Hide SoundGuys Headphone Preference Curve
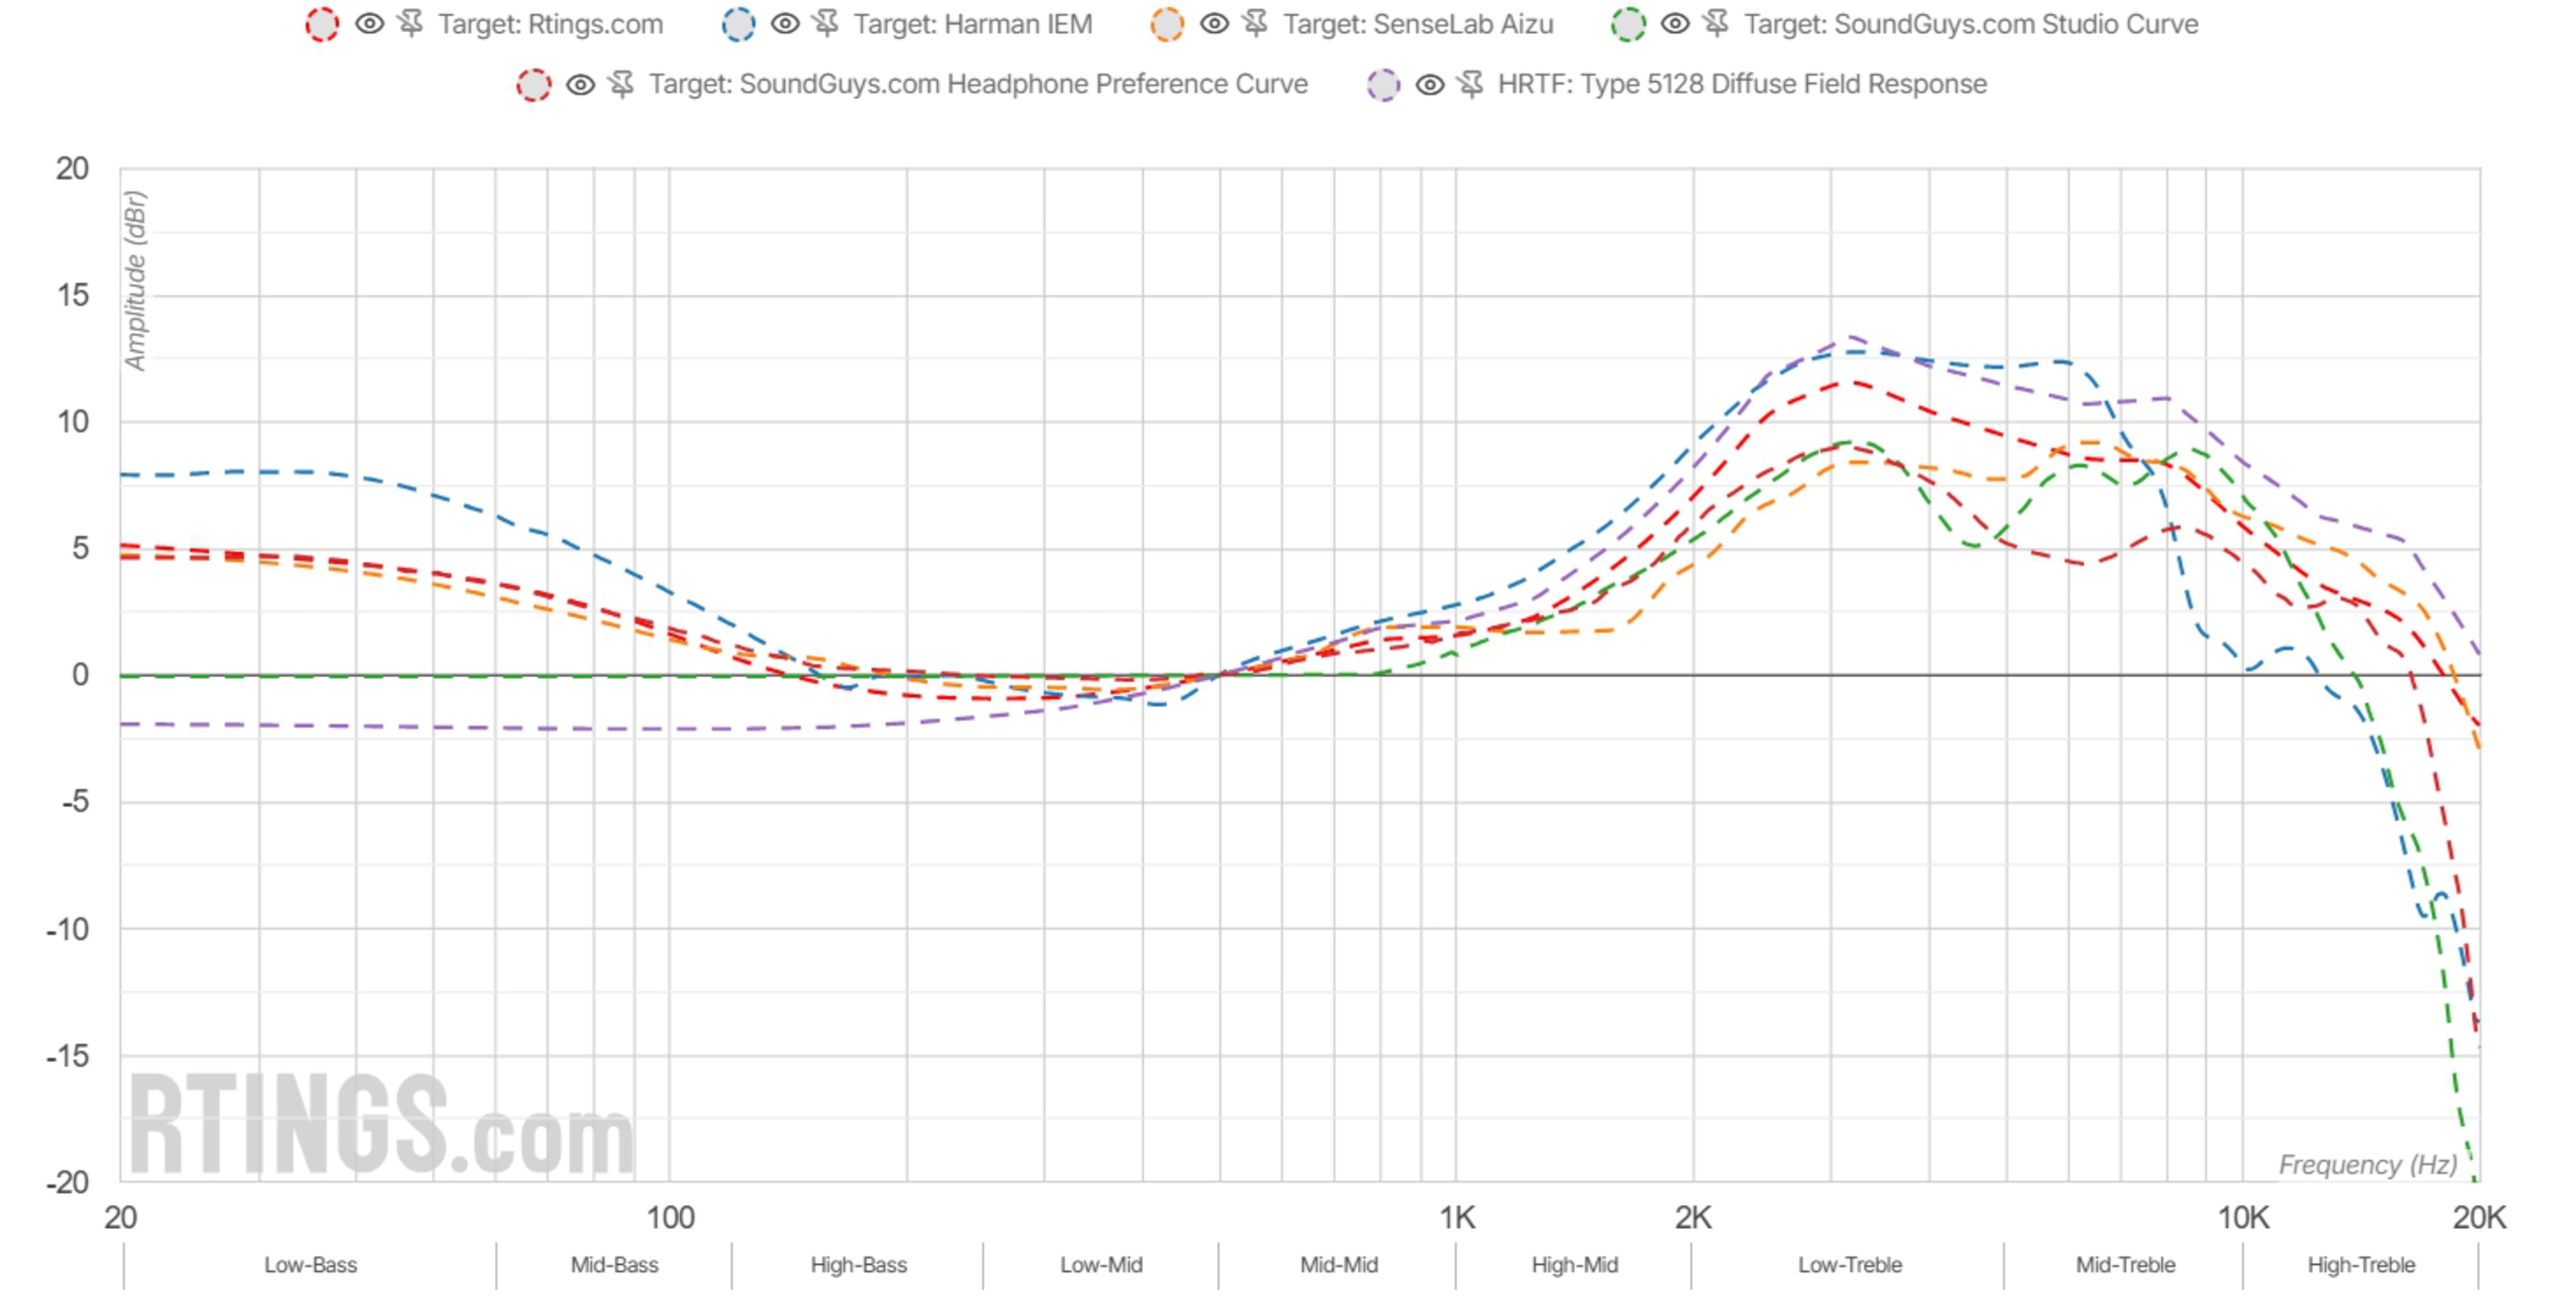 pyautogui.click(x=580, y=84)
